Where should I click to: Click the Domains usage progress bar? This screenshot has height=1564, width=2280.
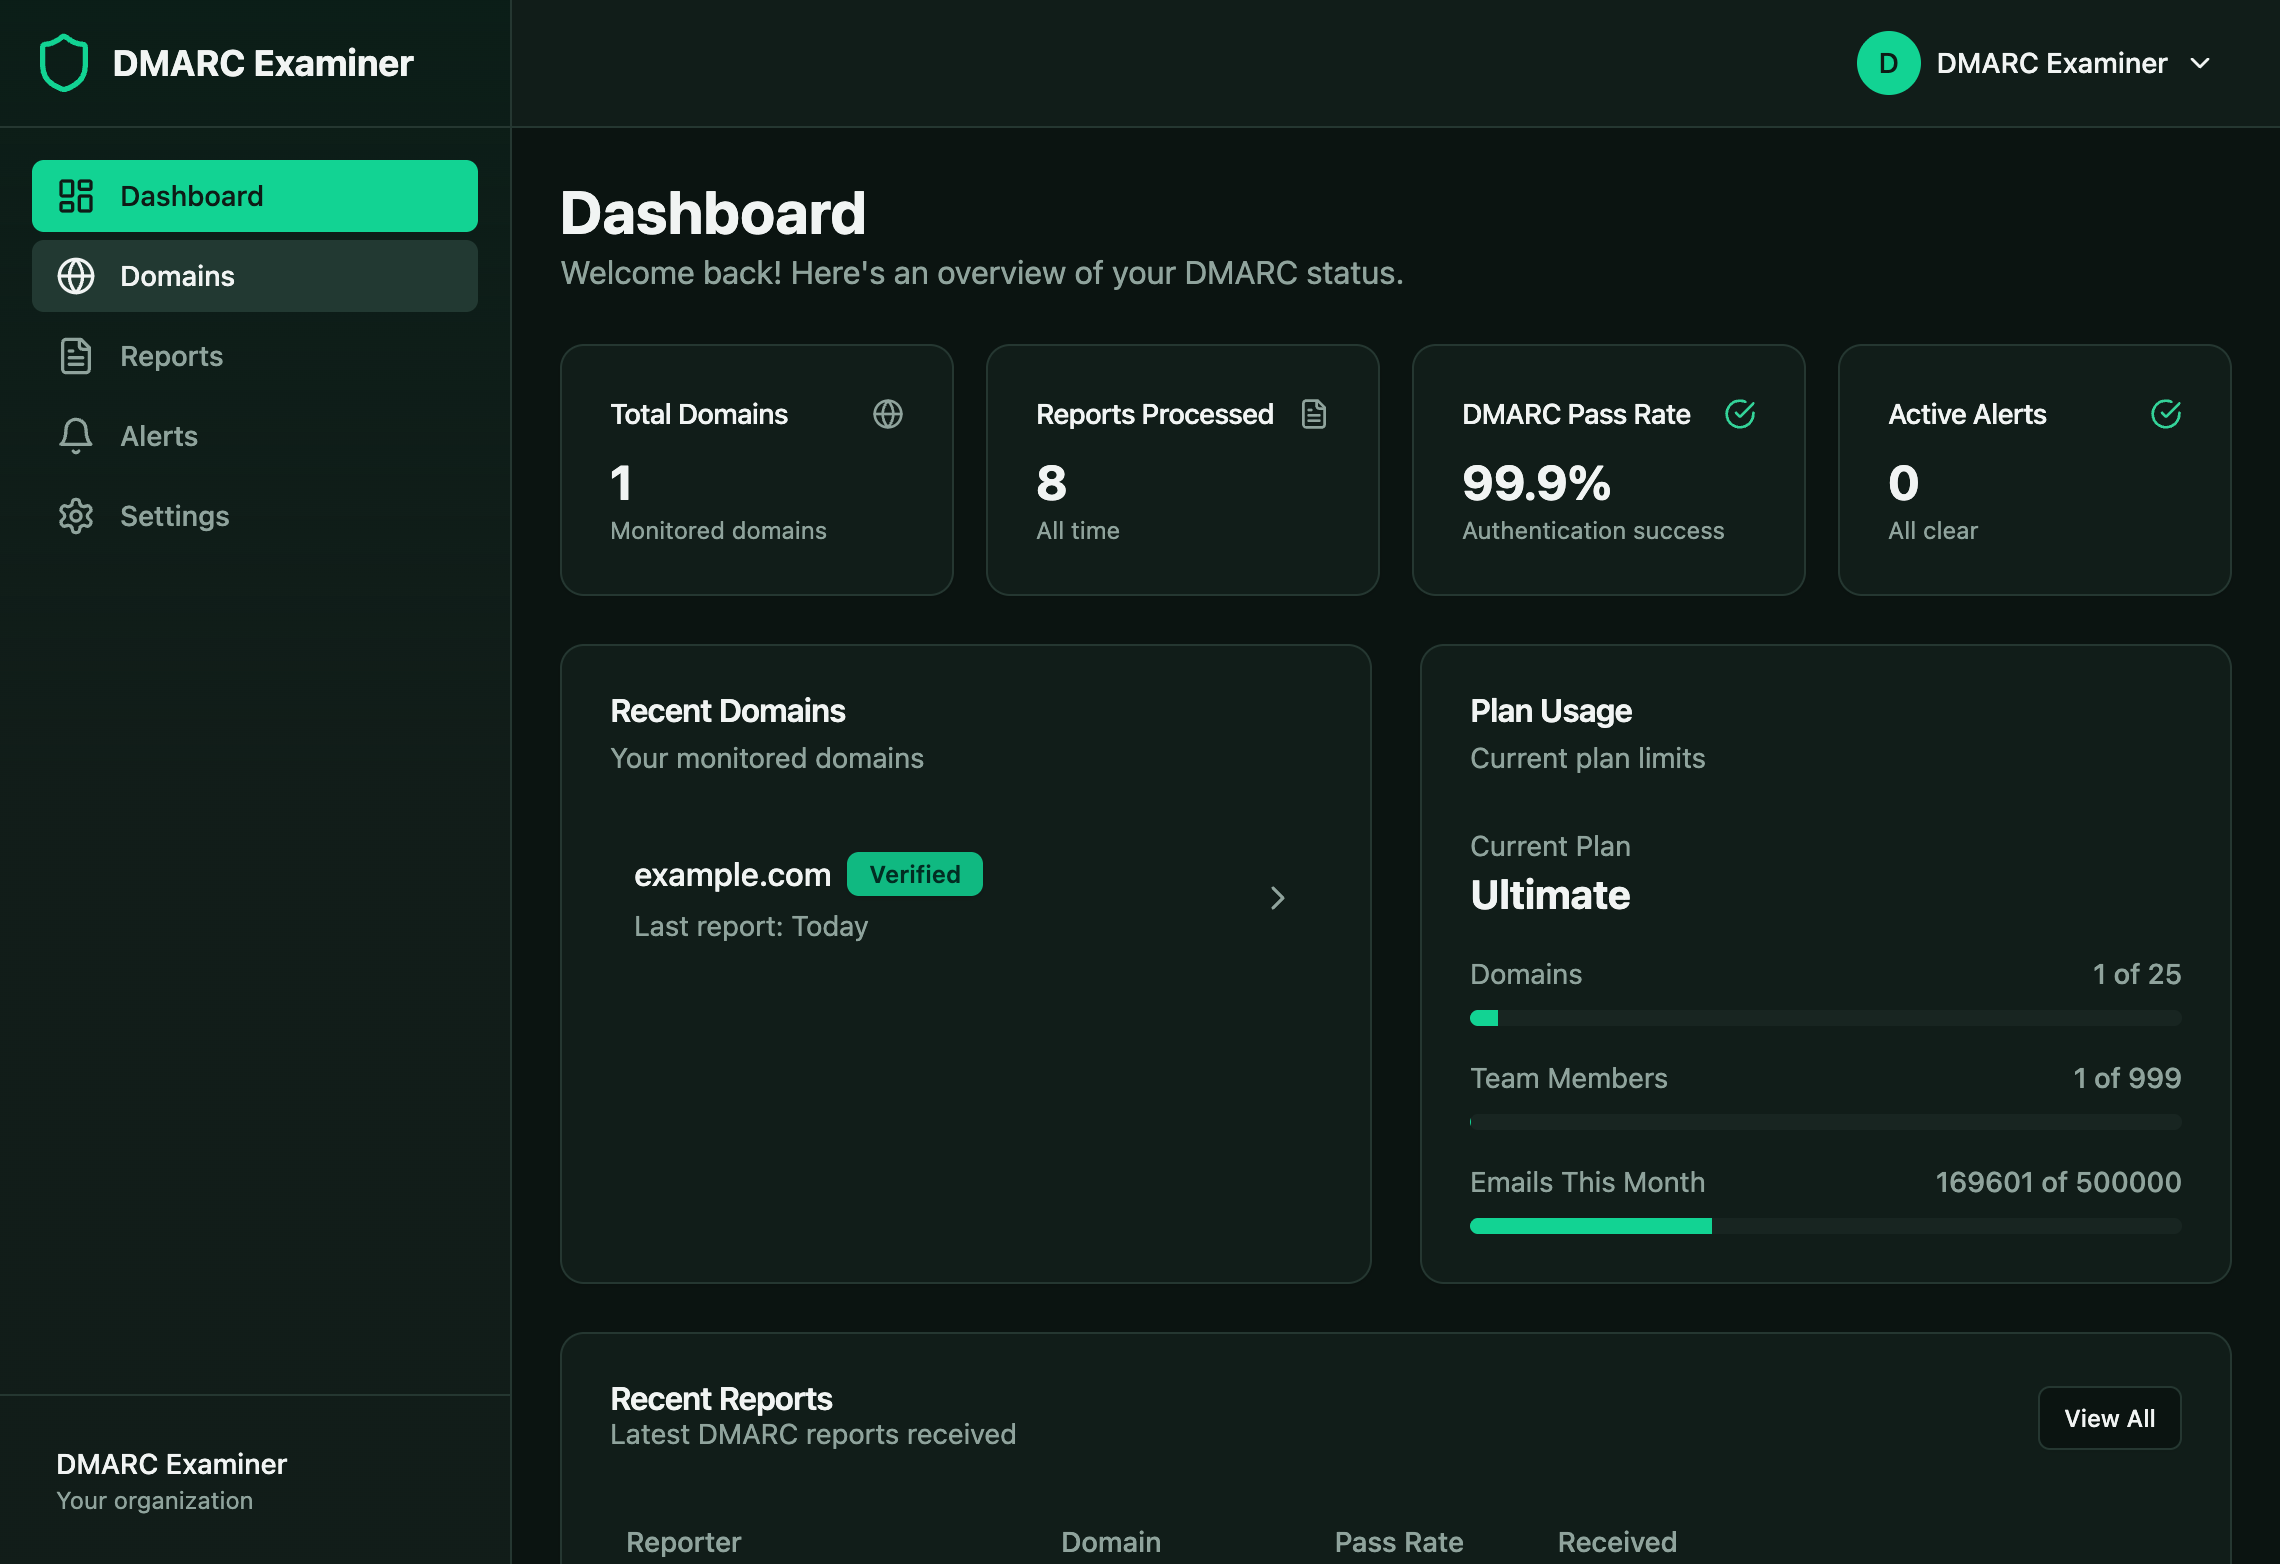click(x=1825, y=1017)
